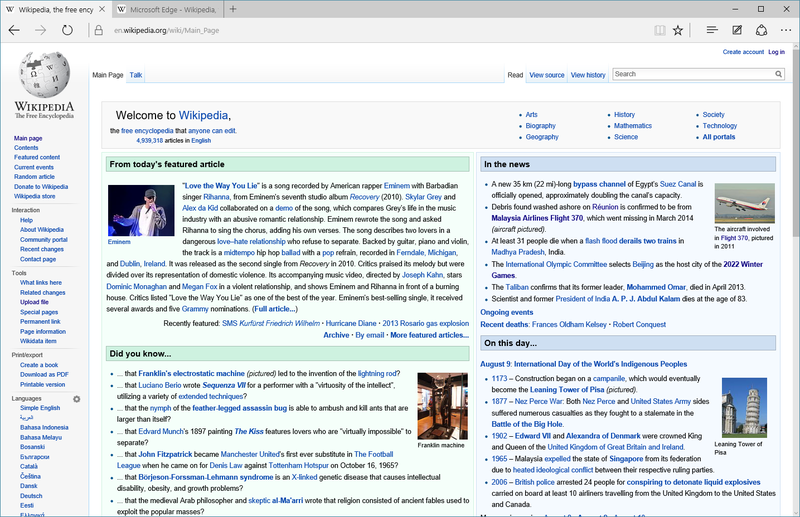Click the Eminem photo thumbnail
The width and height of the screenshot is (800, 517).
141,210
